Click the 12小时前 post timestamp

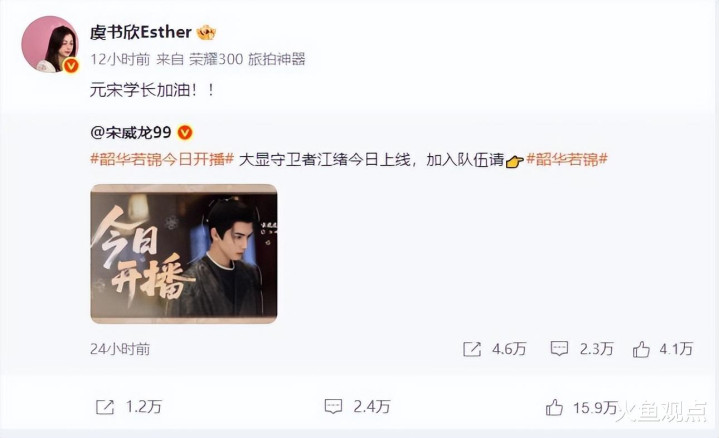click(x=120, y=59)
